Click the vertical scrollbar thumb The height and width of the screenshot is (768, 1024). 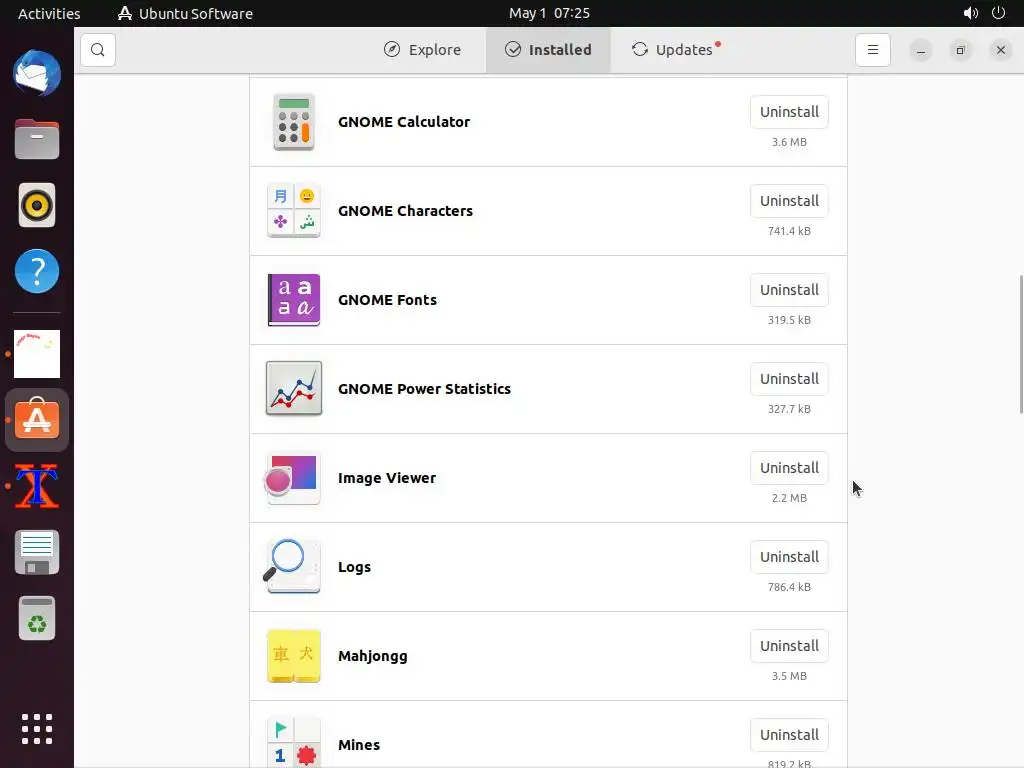(x=1021, y=344)
